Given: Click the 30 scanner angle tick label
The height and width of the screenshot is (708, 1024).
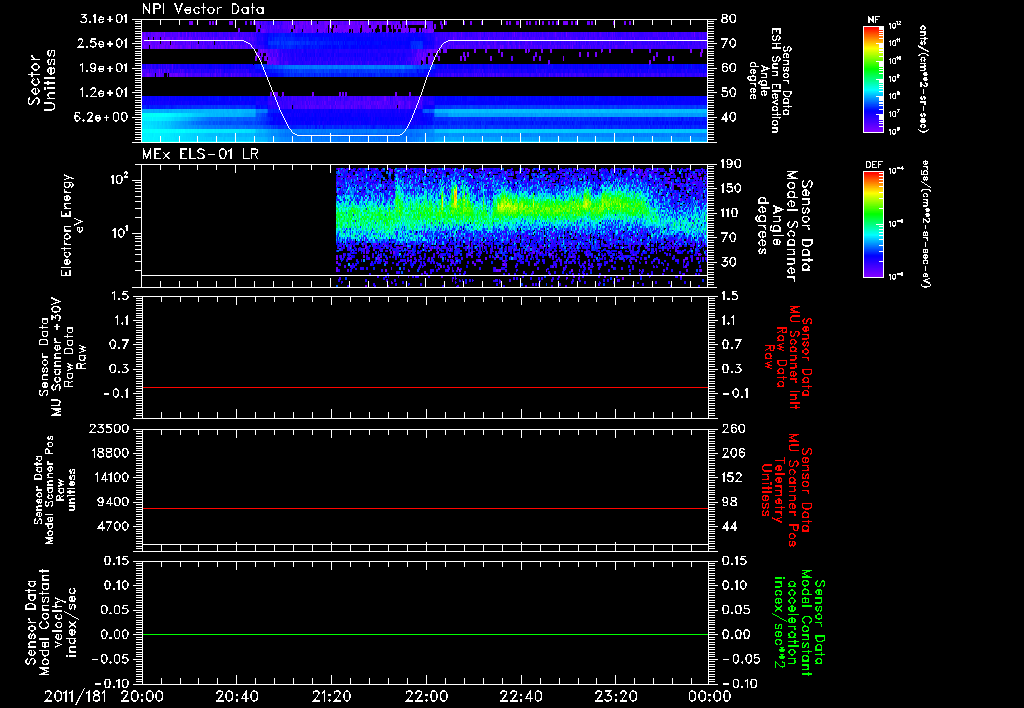Looking at the screenshot, I should [729, 262].
